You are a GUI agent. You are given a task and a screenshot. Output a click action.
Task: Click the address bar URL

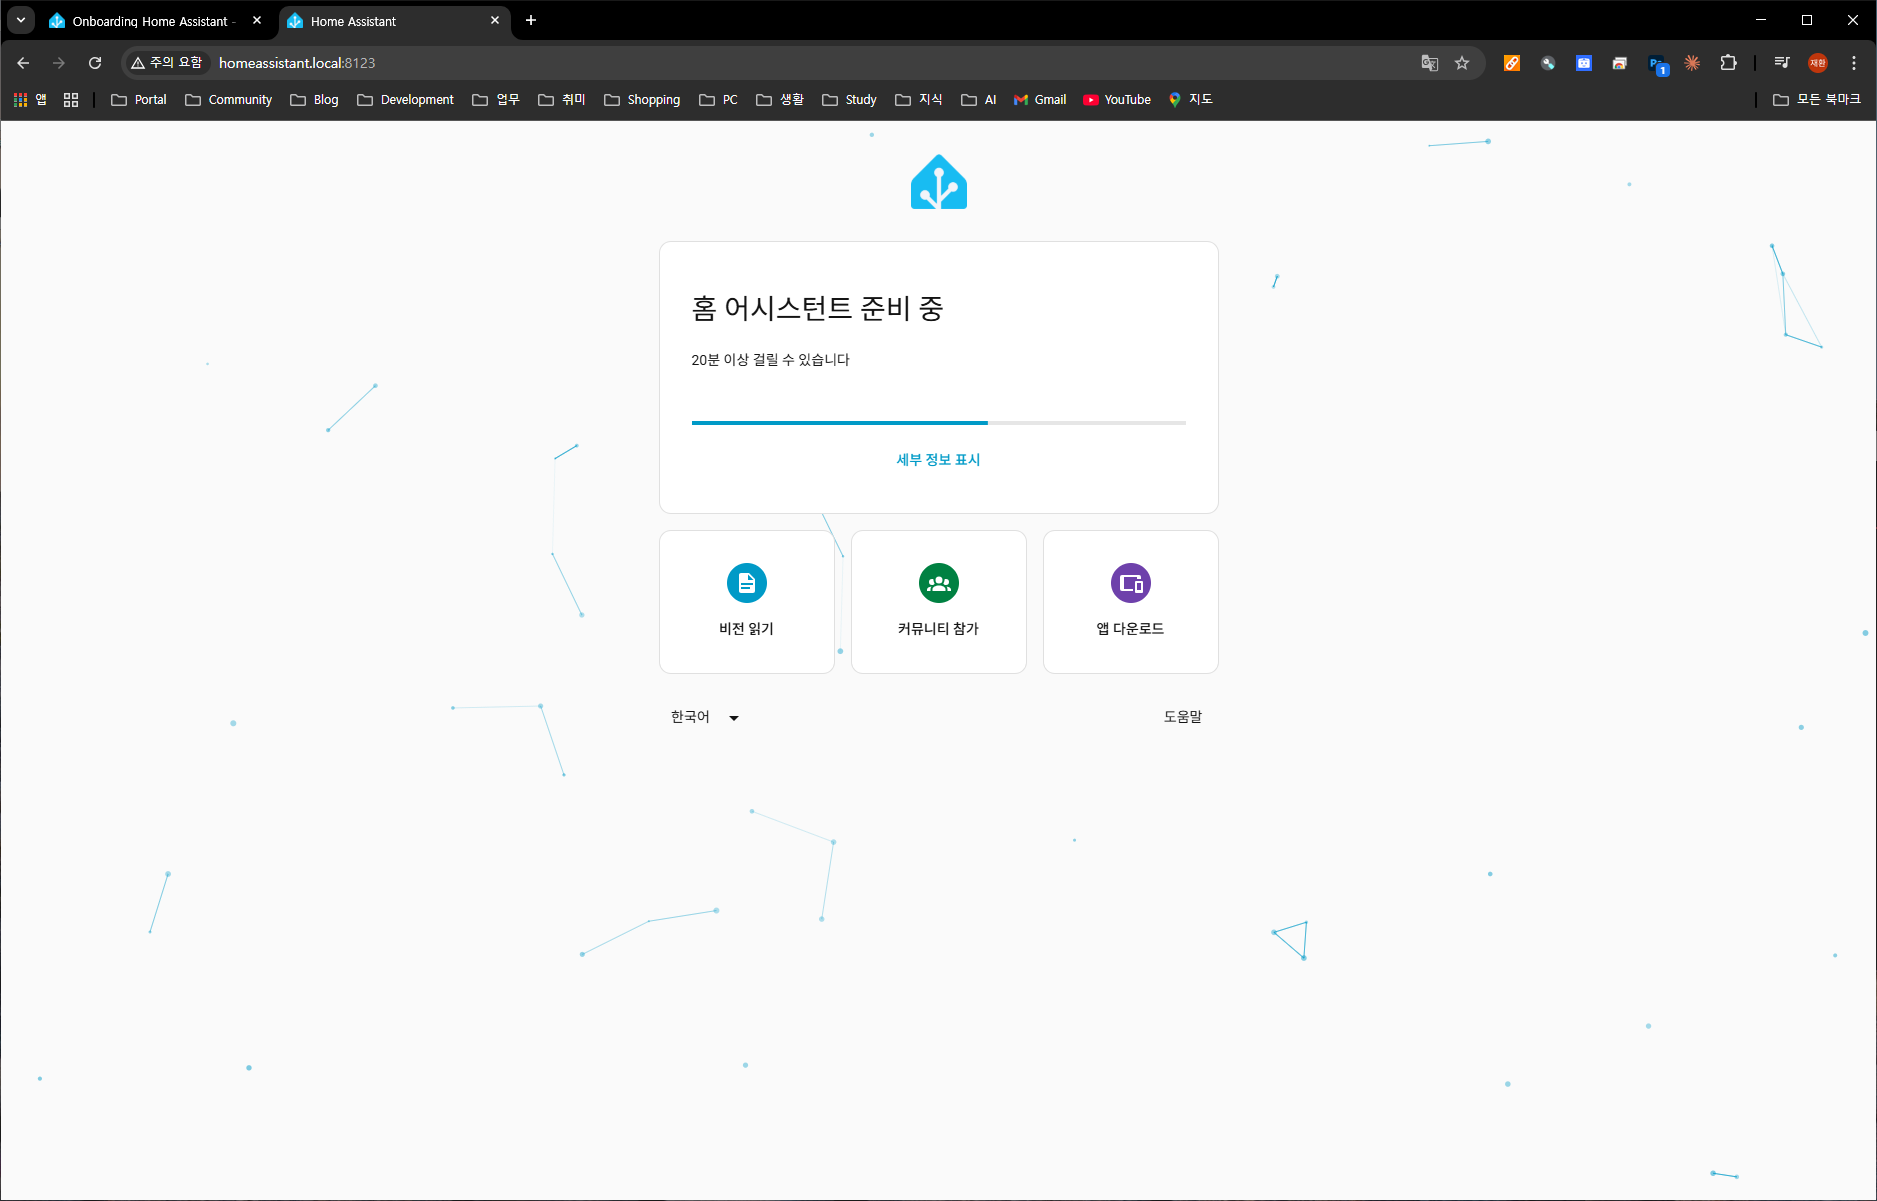[x=297, y=63]
